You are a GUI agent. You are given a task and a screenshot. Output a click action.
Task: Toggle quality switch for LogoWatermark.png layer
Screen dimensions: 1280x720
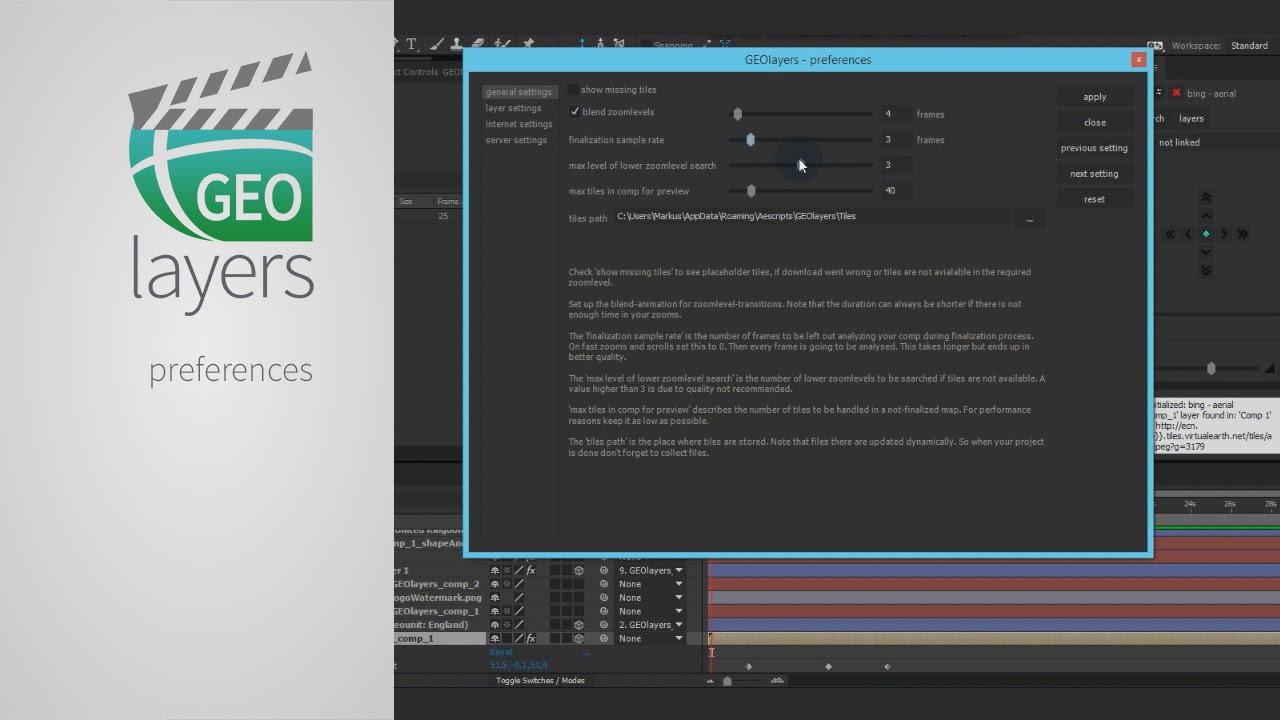click(x=519, y=598)
